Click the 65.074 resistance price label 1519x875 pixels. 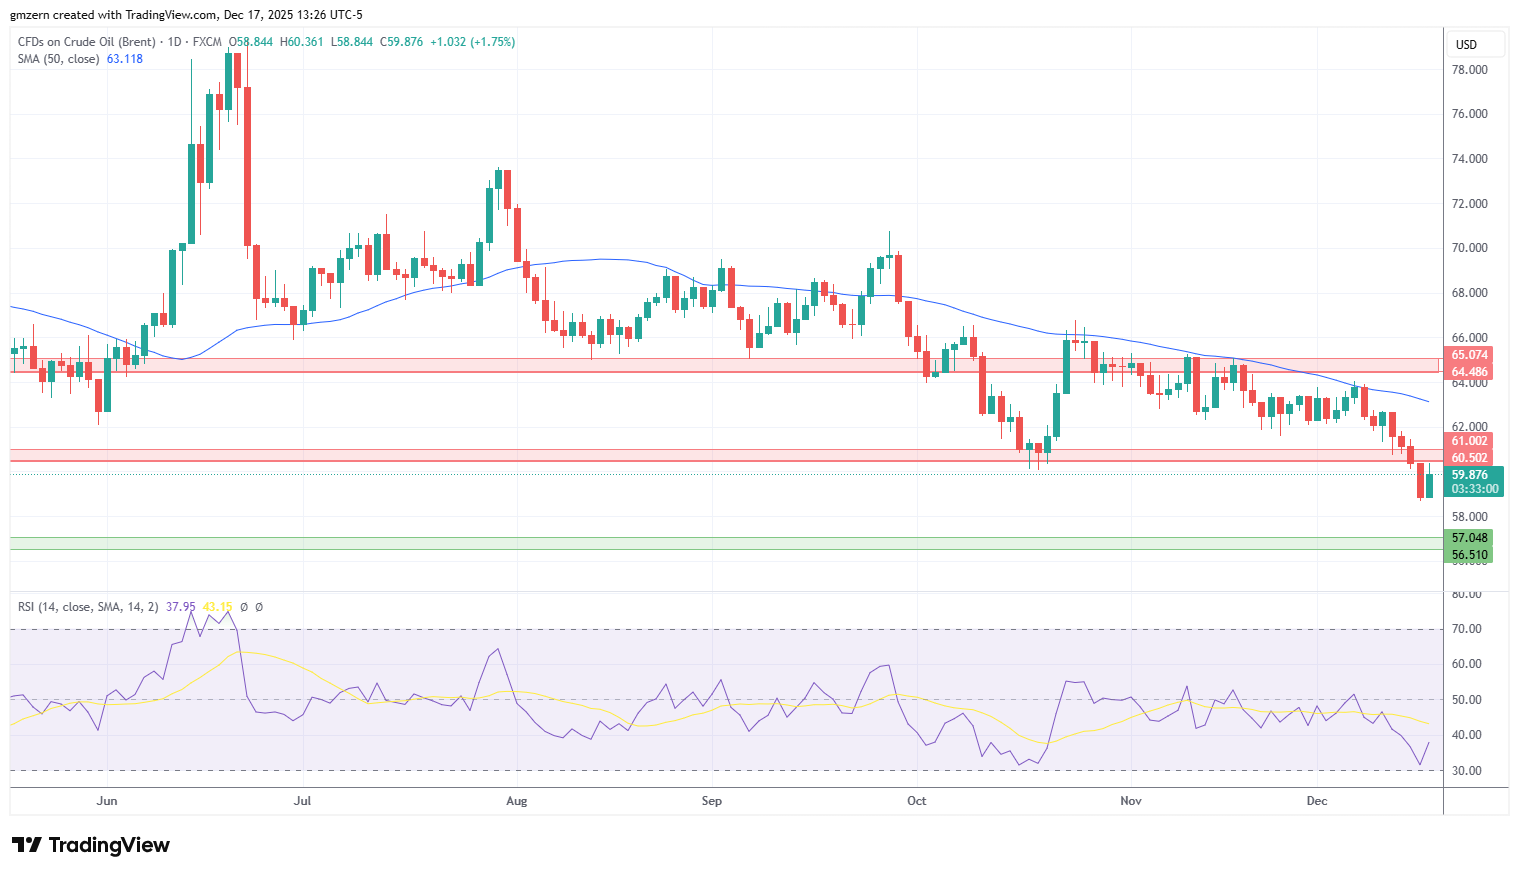pos(1469,355)
